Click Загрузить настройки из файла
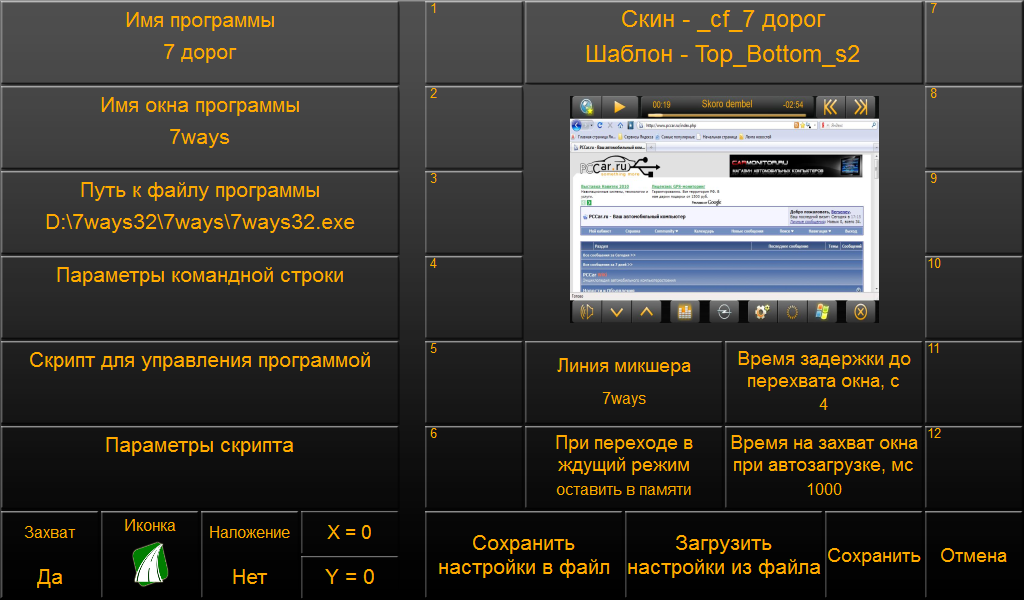1024x600 pixels. point(724,556)
